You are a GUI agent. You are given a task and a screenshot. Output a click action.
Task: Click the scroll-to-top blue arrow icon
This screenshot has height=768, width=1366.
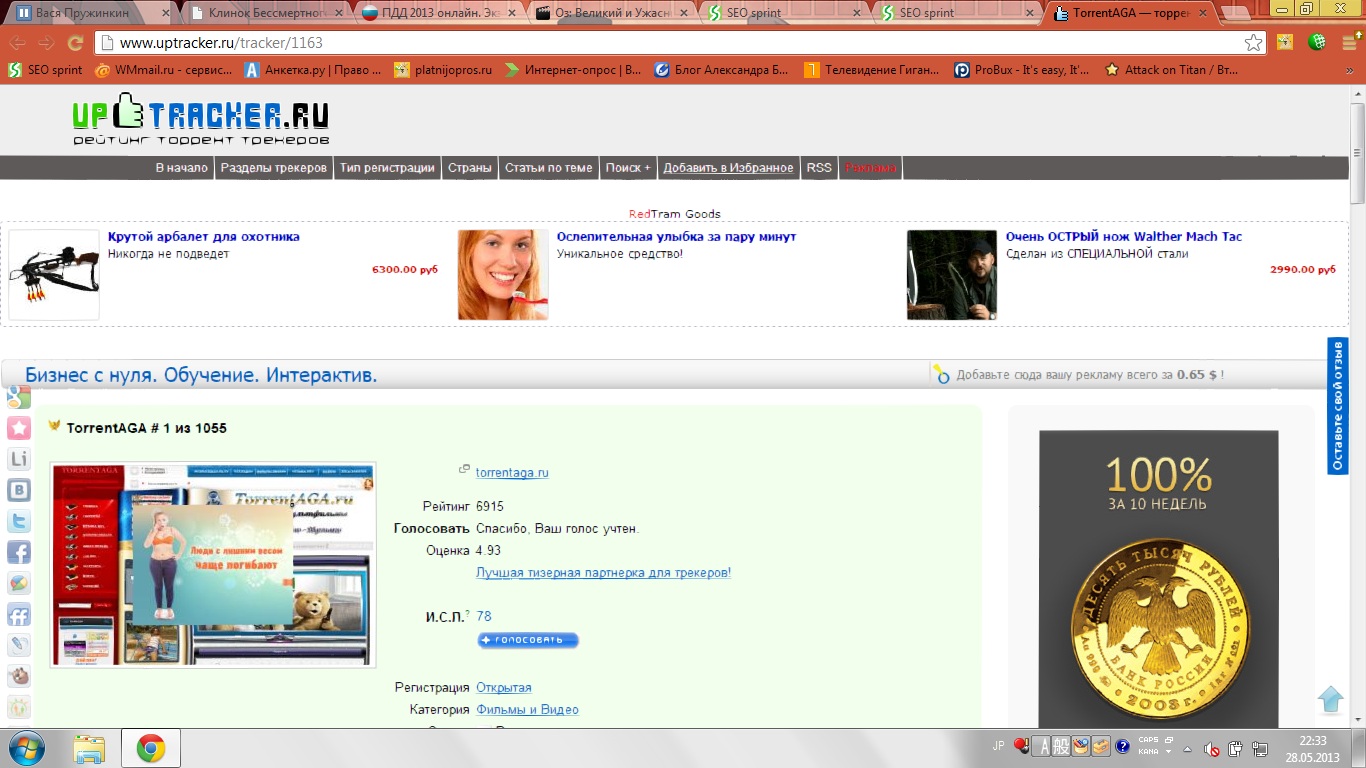(1330, 699)
